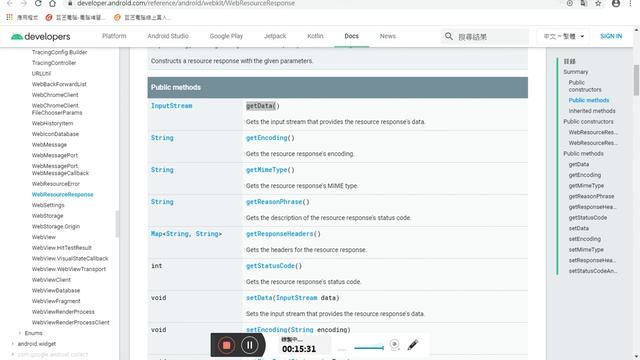
Task: Toggle the webcam icon in recorder bar
Action: [x=394, y=345]
